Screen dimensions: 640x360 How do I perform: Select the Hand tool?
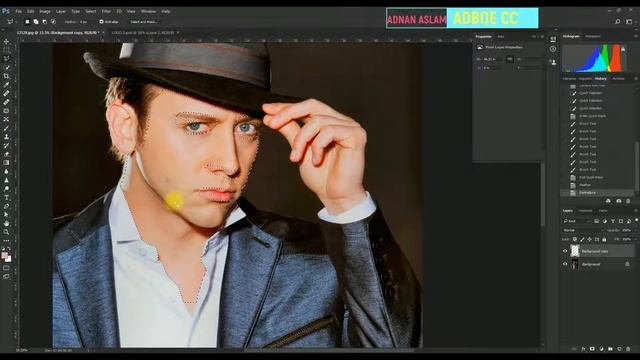click(6, 223)
